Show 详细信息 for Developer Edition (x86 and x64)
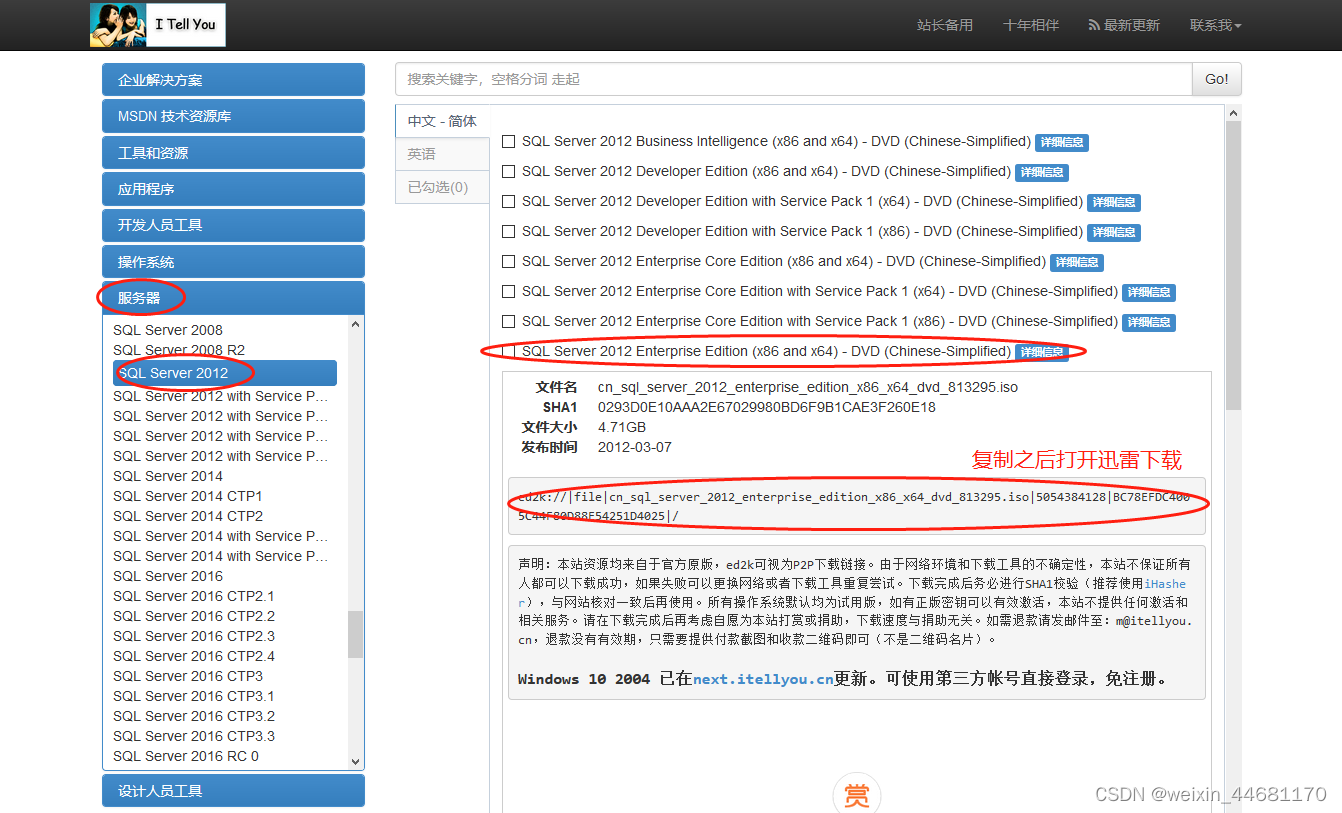The height and width of the screenshot is (813, 1342). pyautogui.click(x=1041, y=172)
